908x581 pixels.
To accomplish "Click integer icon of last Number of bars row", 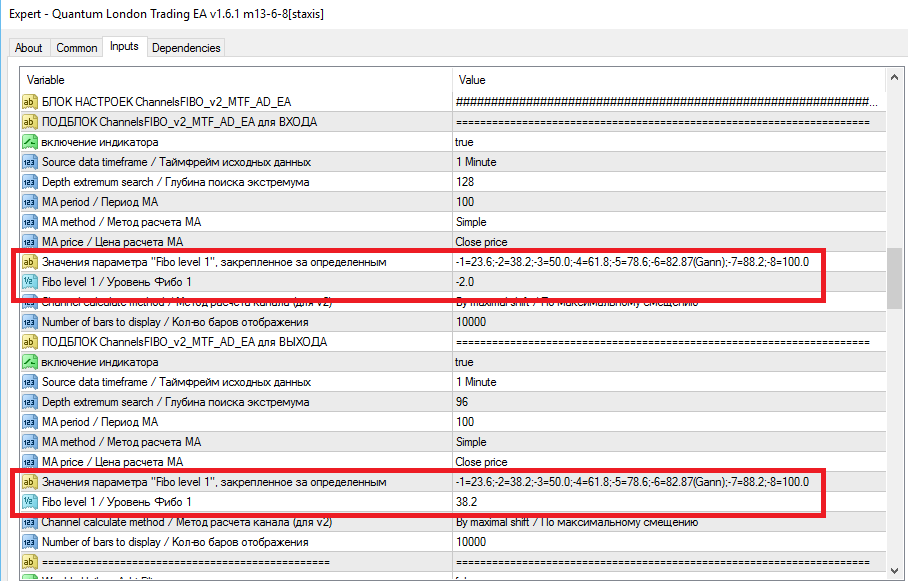I will coord(30,542).
